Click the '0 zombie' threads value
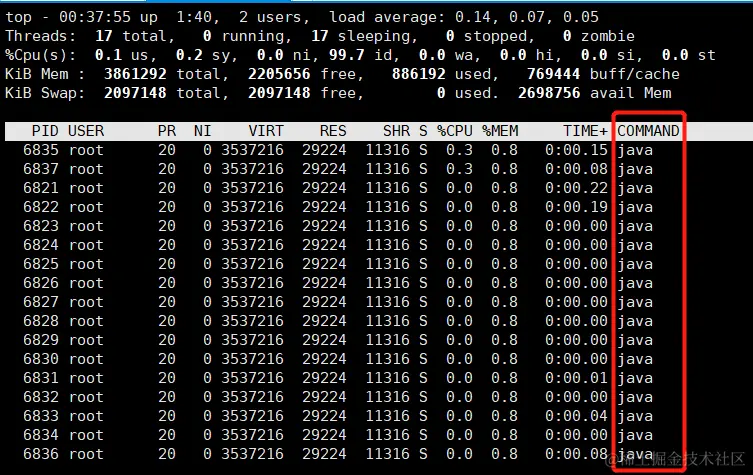The width and height of the screenshot is (753, 475). coord(598,36)
